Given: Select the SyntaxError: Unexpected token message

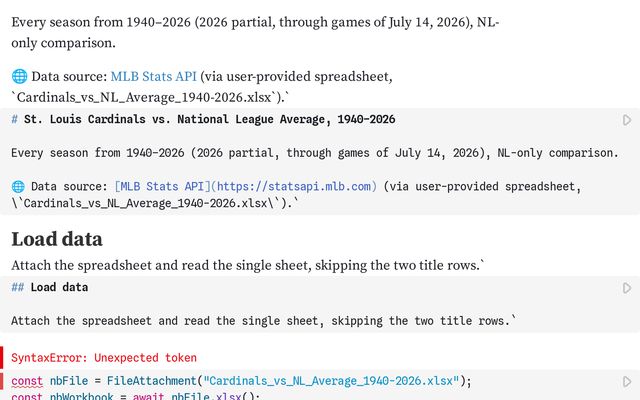Looking at the screenshot, I should click(104, 358).
